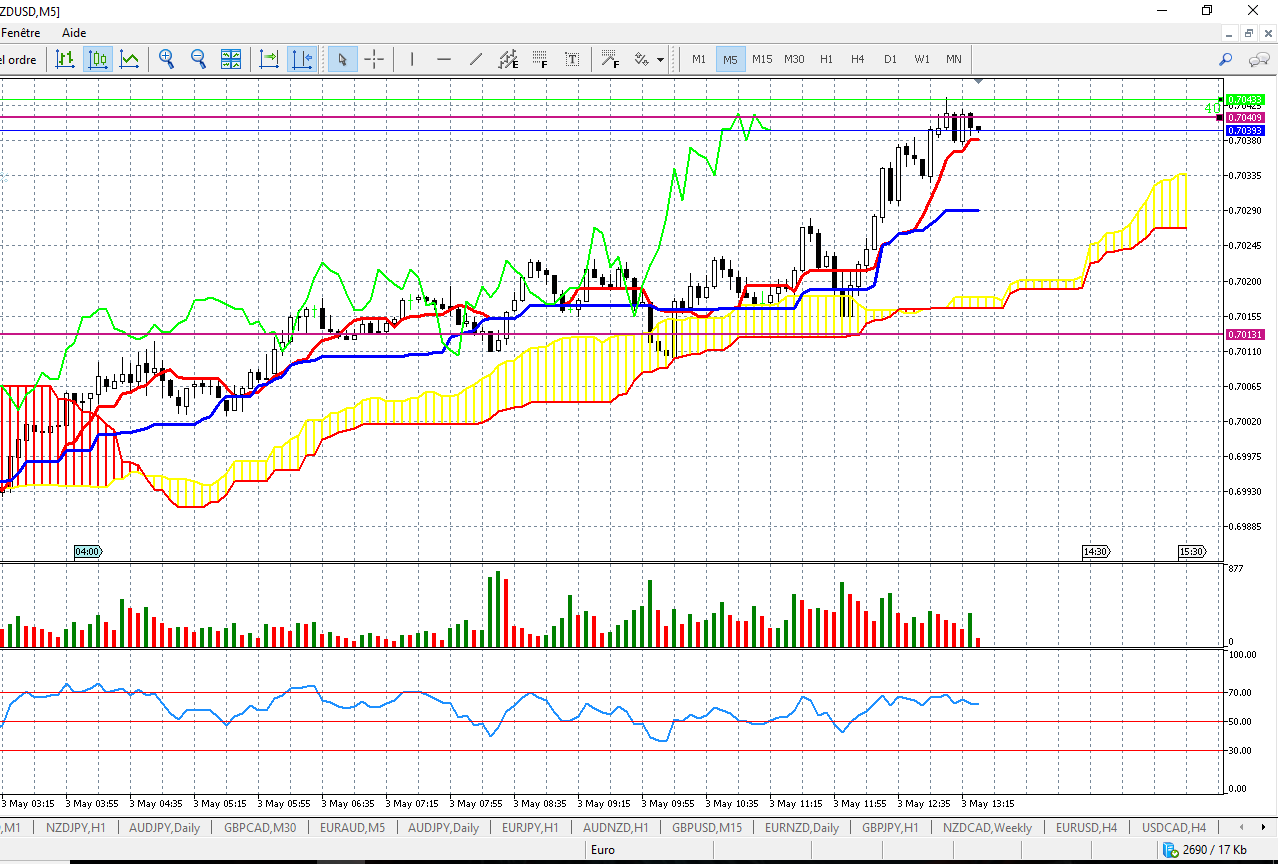Open the AUDNZD,H1 chart tab
The height and width of the screenshot is (864, 1278).
coord(615,828)
